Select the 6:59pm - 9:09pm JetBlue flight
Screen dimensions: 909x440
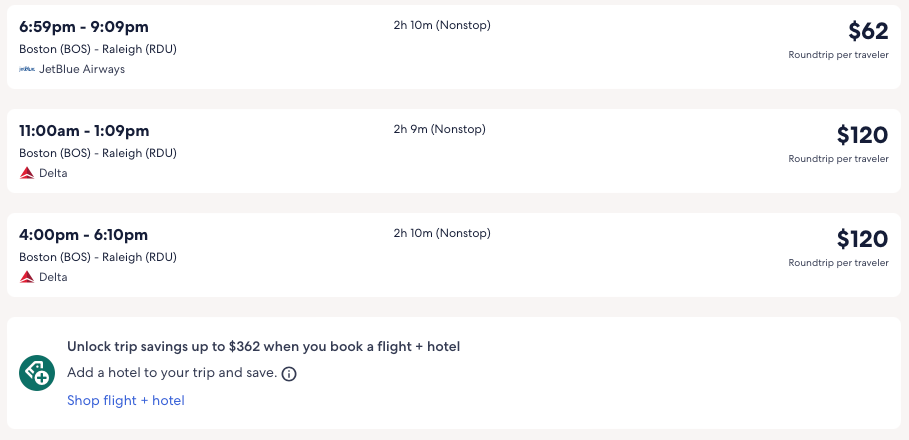pyautogui.click(x=84, y=26)
